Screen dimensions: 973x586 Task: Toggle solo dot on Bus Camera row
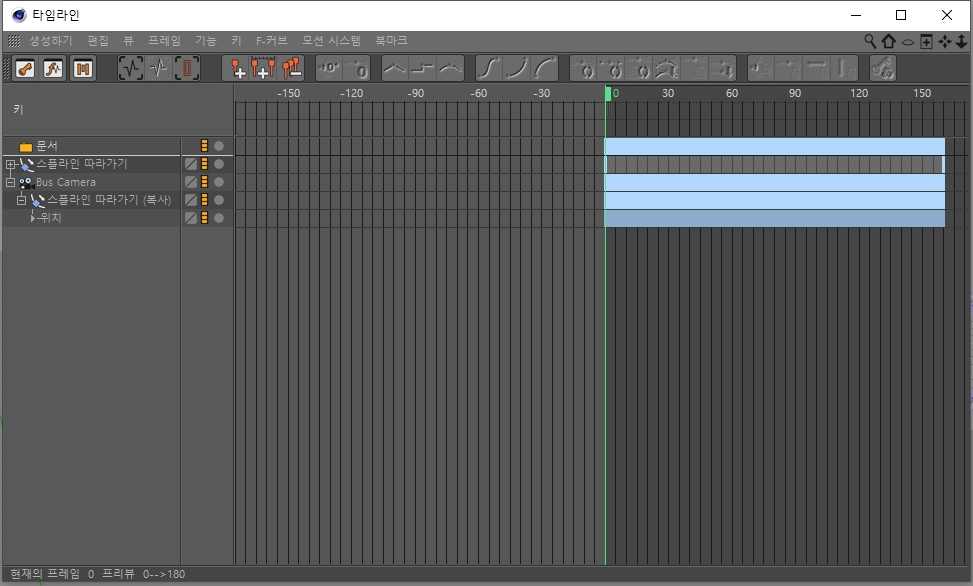219,182
